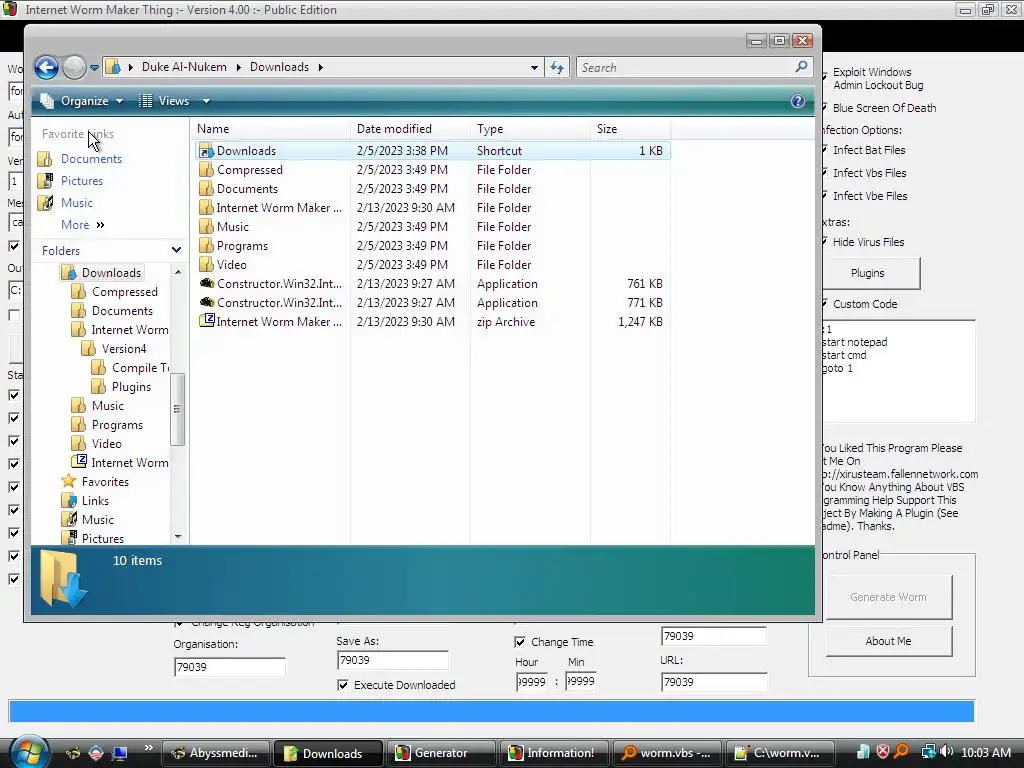
Task: Click the Organisation input field
Action: point(229,667)
